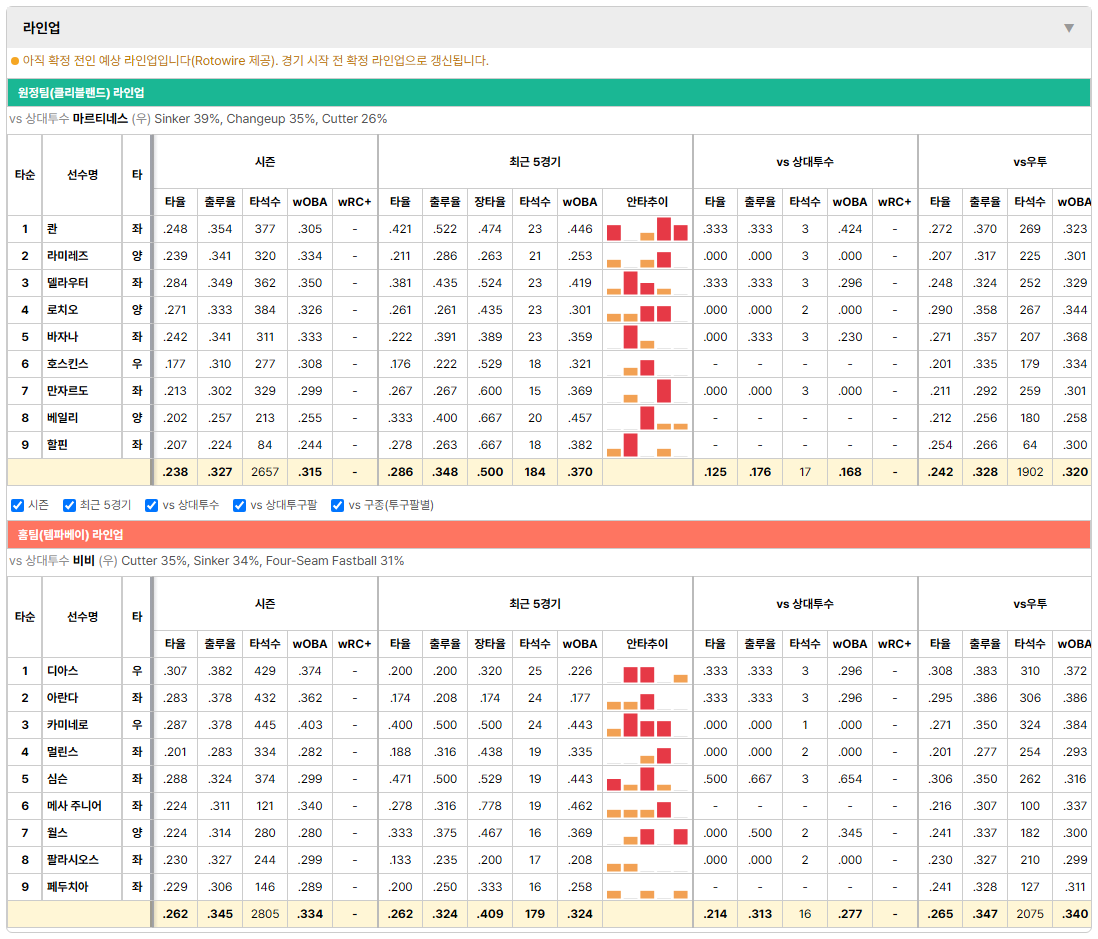Click the 라인업 section title bar
Viewport: 1098px width, 939px height.
click(x=549, y=28)
